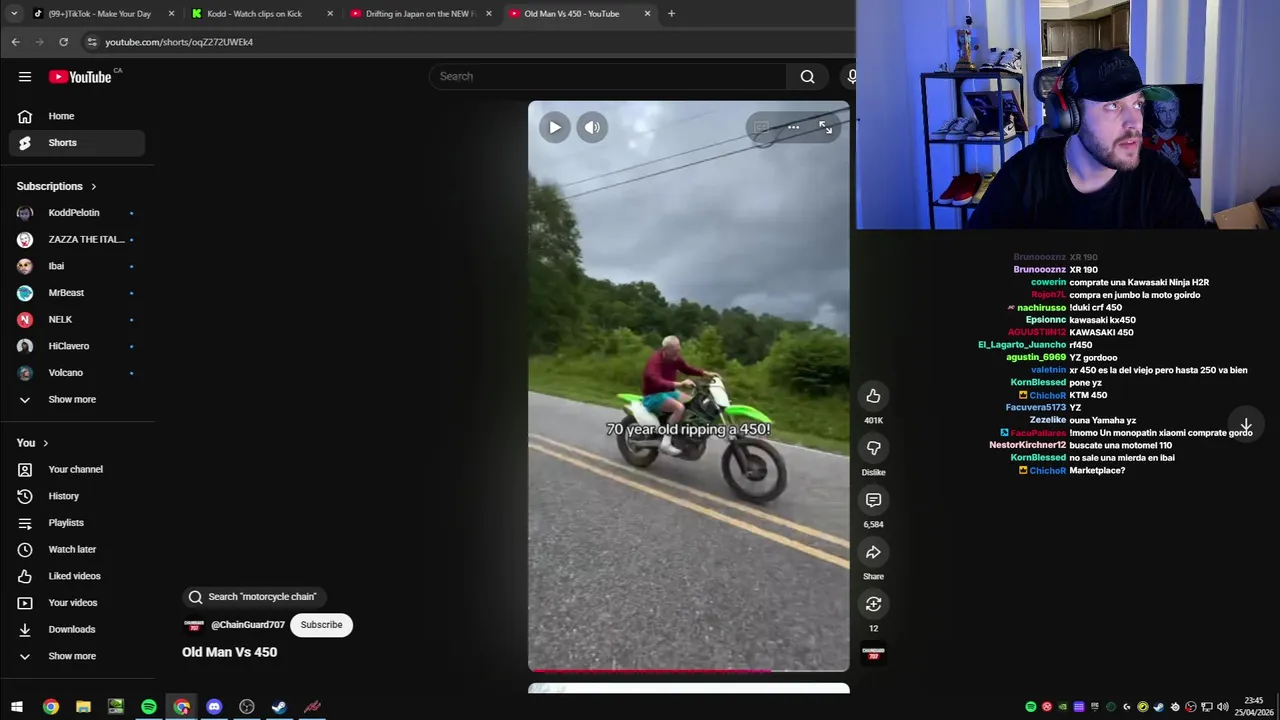Click the Short's red progress bar
The image size is (1280, 720).
coord(689,670)
